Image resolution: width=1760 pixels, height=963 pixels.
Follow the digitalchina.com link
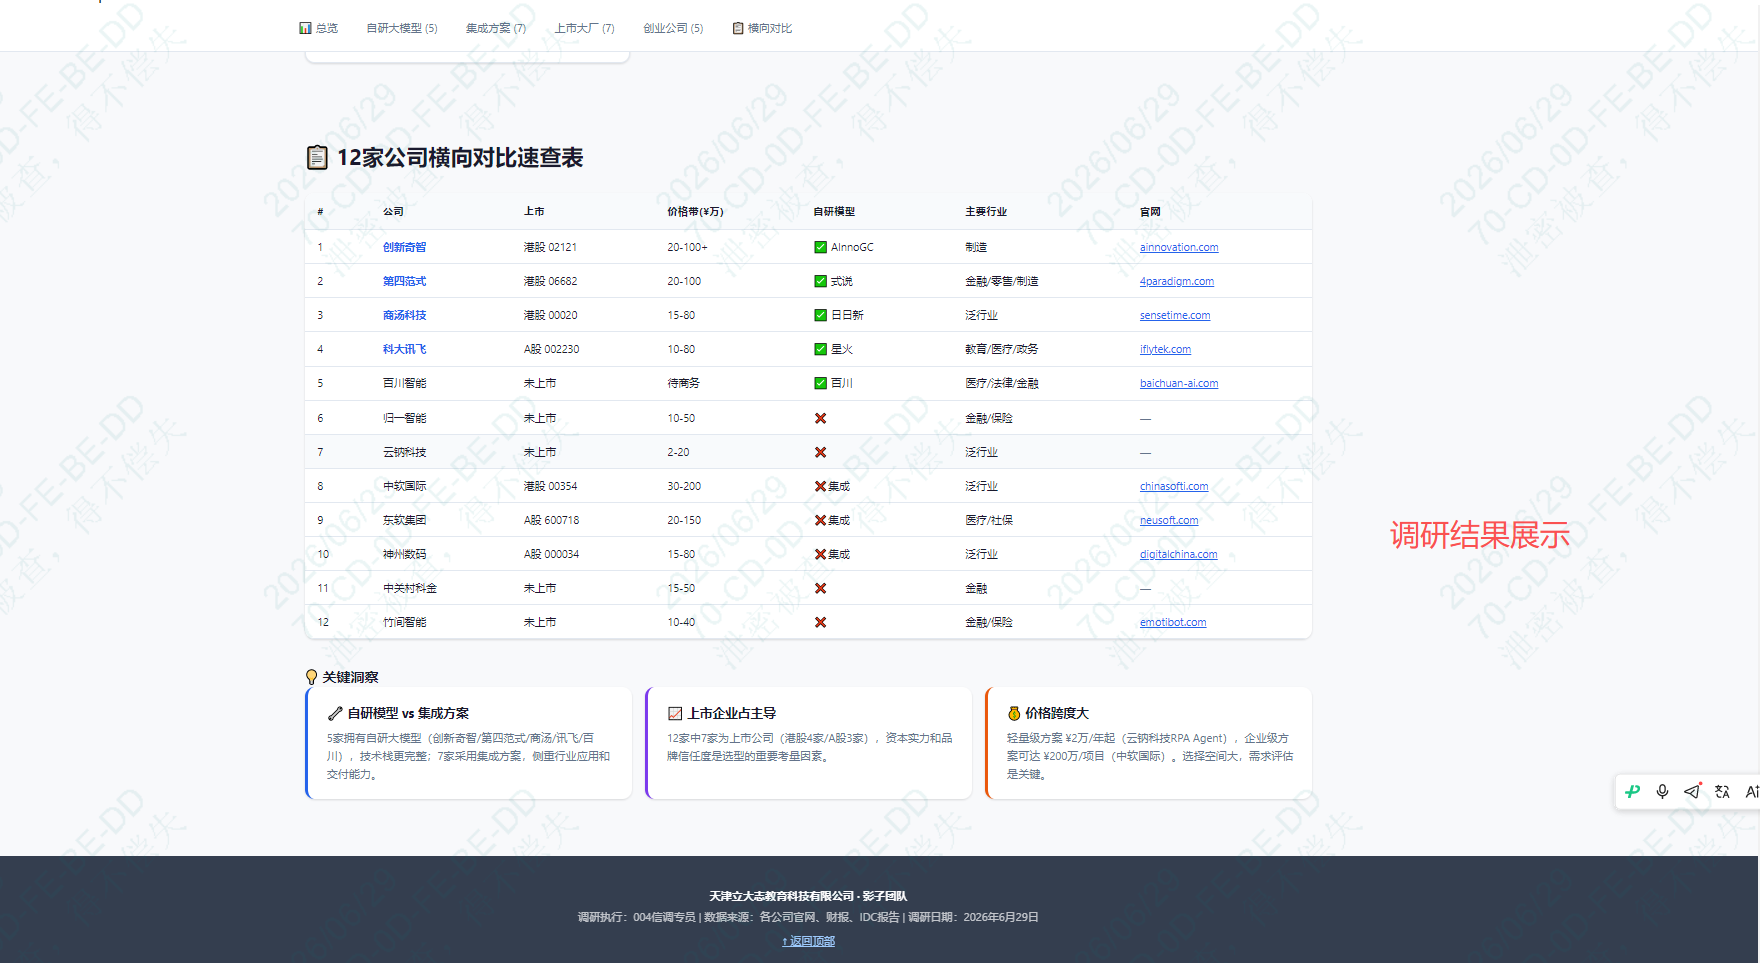[1179, 554]
